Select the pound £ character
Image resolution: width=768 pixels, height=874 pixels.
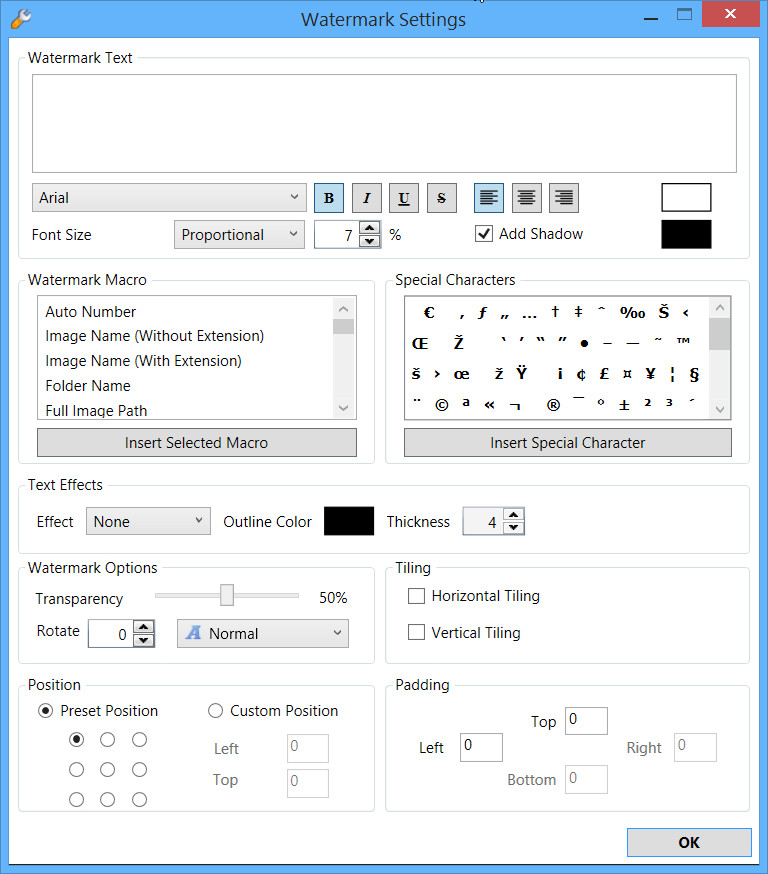pyautogui.click(x=604, y=373)
